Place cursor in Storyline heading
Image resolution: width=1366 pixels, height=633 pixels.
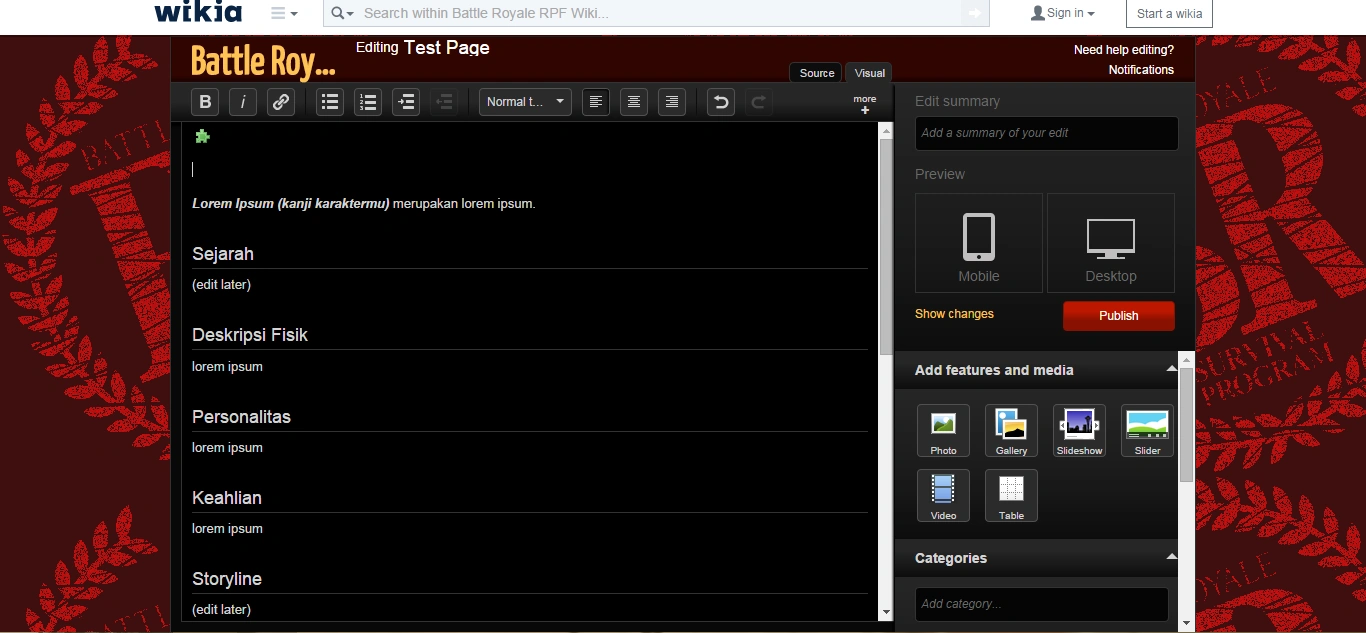[x=227, y=579]
